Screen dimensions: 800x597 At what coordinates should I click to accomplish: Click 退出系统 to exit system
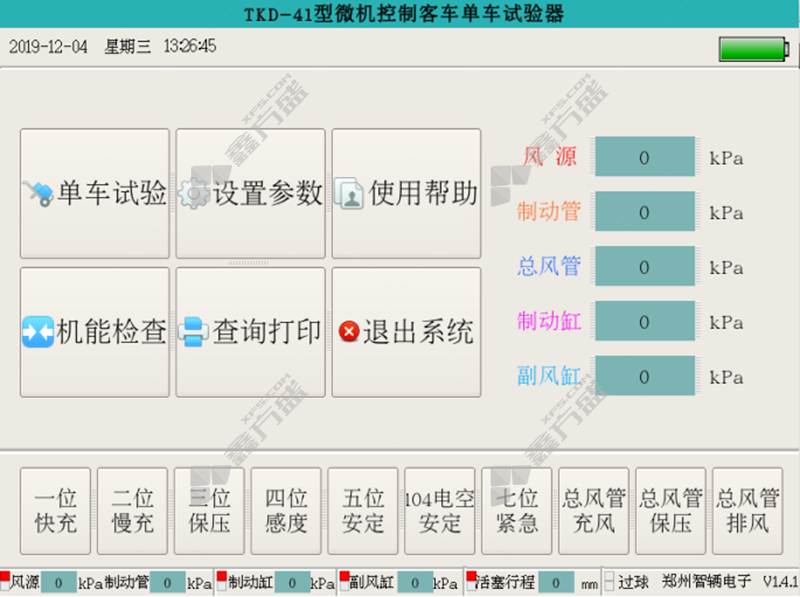pyautogui.click(x=406, y=332)
